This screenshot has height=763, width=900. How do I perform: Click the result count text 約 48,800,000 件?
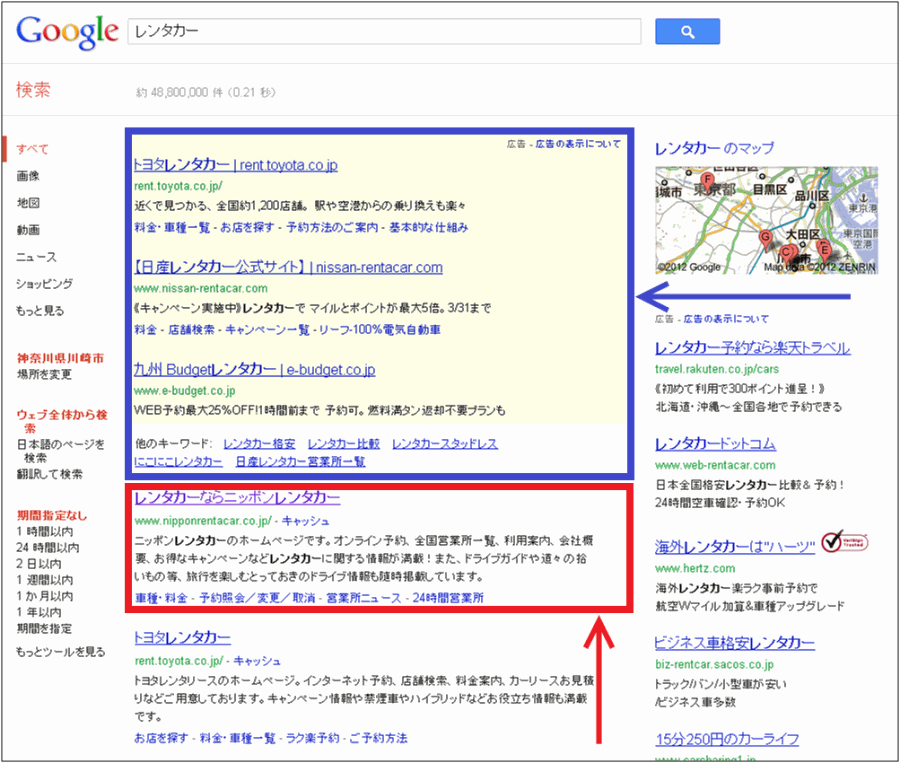coord(179,92)
